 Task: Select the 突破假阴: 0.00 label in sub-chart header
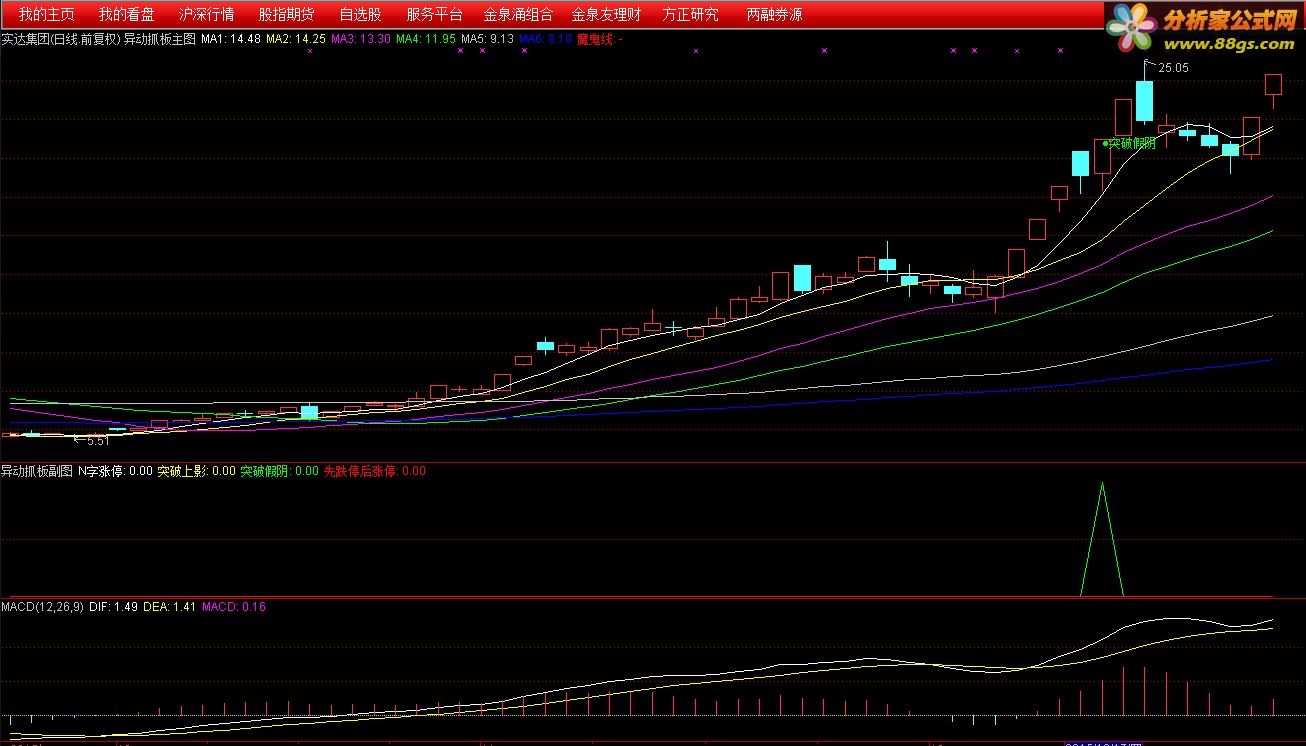point(280,471)
